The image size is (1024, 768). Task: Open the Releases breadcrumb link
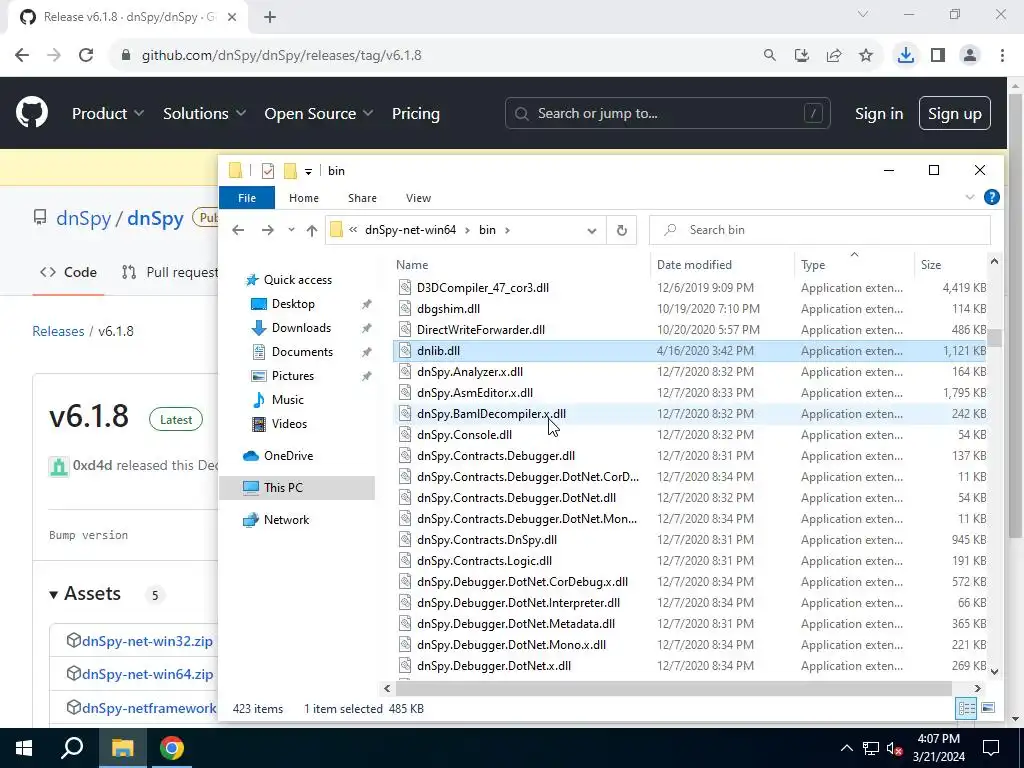[x=58, y=331]
